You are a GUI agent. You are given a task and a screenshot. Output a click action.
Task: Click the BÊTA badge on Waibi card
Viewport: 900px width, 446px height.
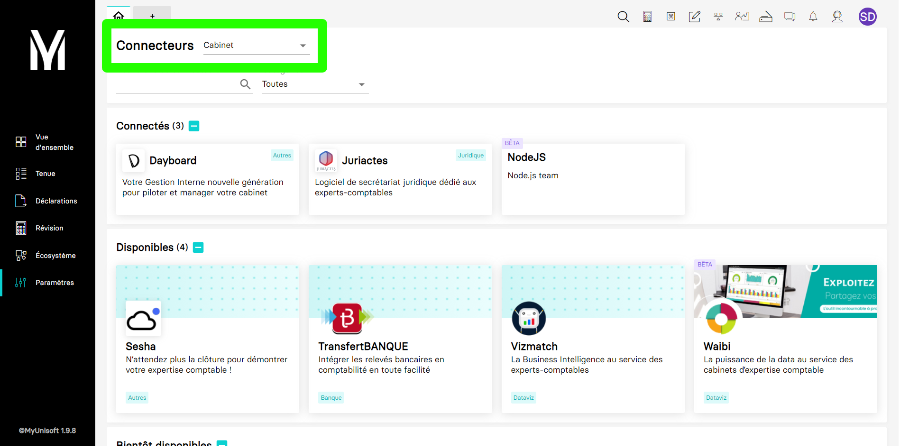[705, 264]
